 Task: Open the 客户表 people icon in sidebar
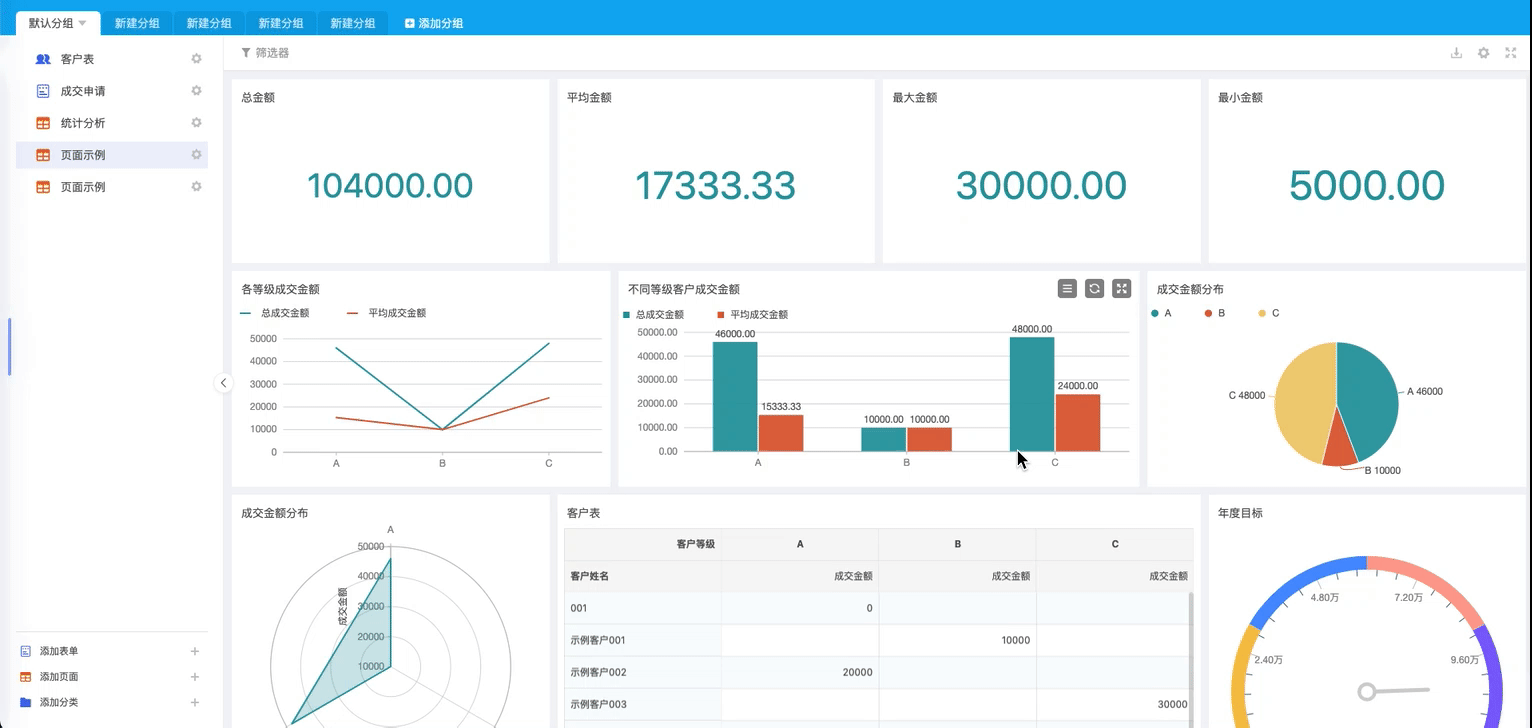click(x=43, y=59)
